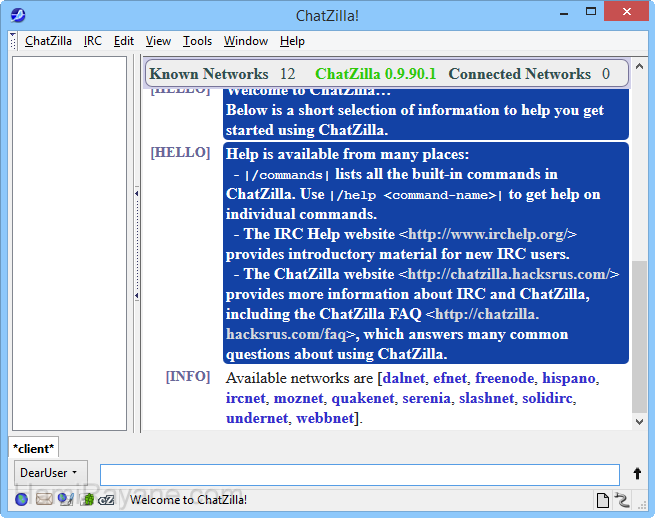Minimize the ChatZilla window

click(x=564, y=13)
